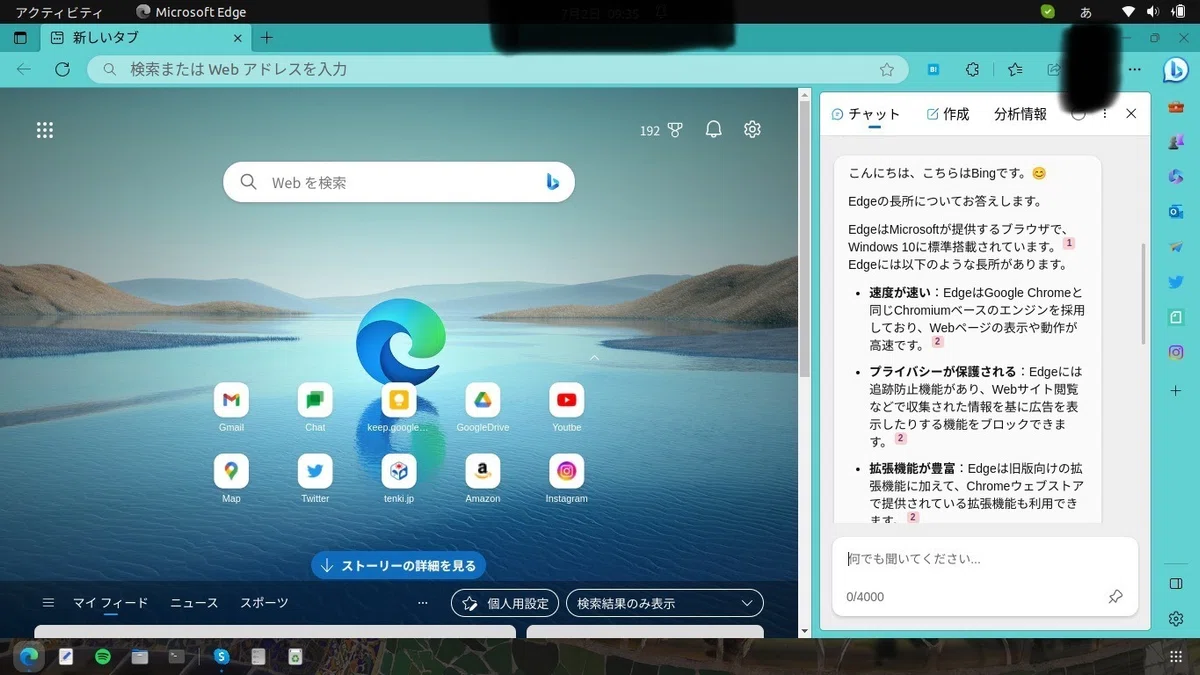
Task: Open the Chat quick link
Action: 315,400
